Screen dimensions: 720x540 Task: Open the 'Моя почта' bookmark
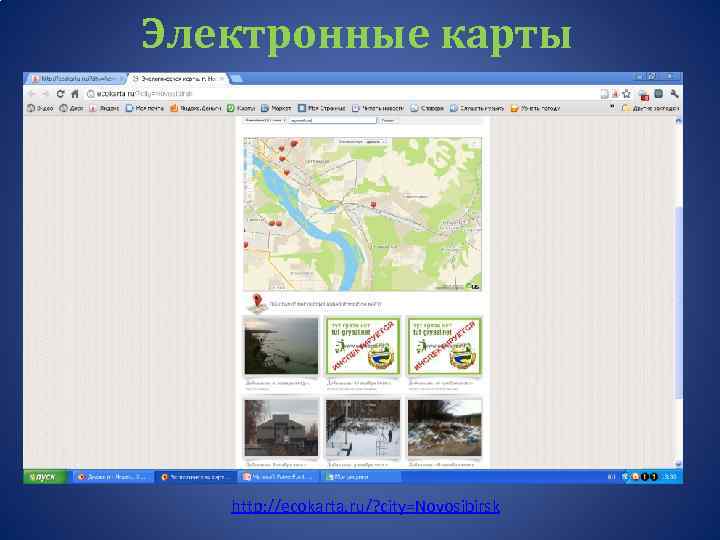pyautogui.click(x=145, y=108)
